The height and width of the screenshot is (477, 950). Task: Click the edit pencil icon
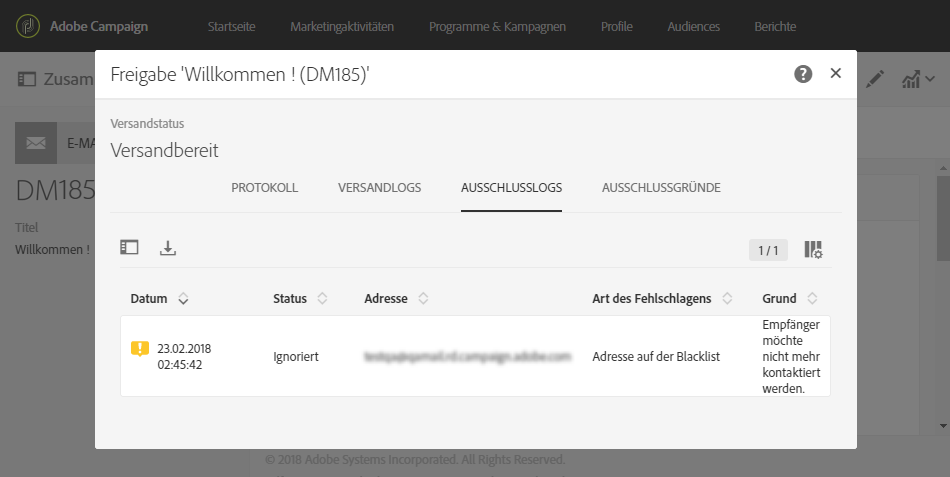(x=876, y=78)
